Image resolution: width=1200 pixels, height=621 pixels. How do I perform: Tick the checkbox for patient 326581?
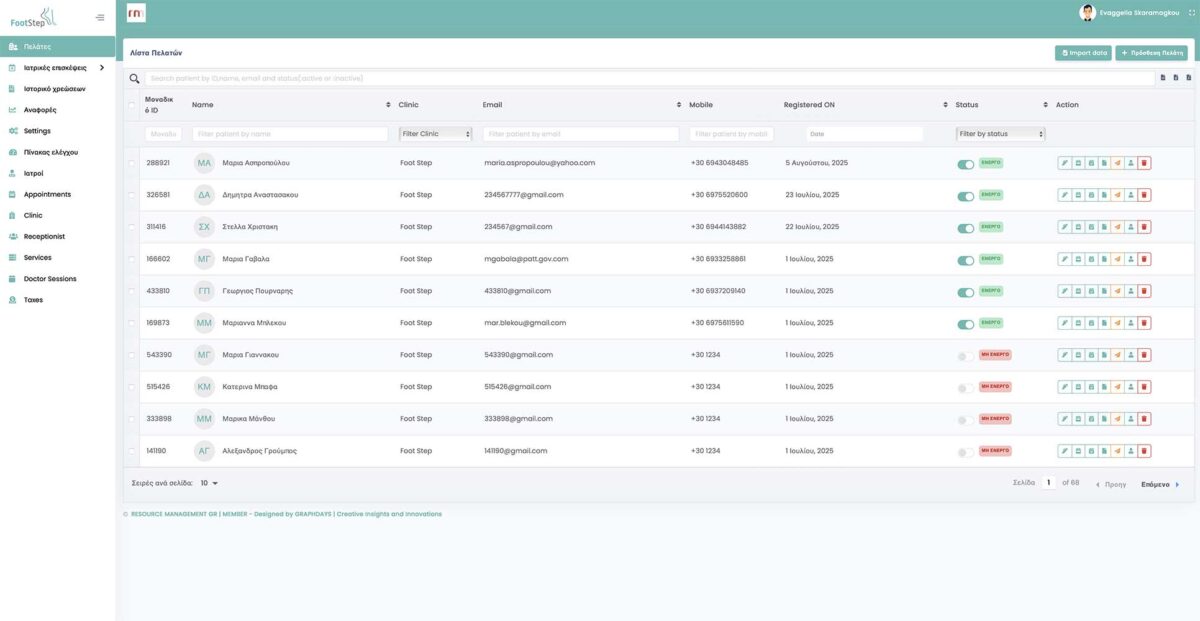[131, 195]
